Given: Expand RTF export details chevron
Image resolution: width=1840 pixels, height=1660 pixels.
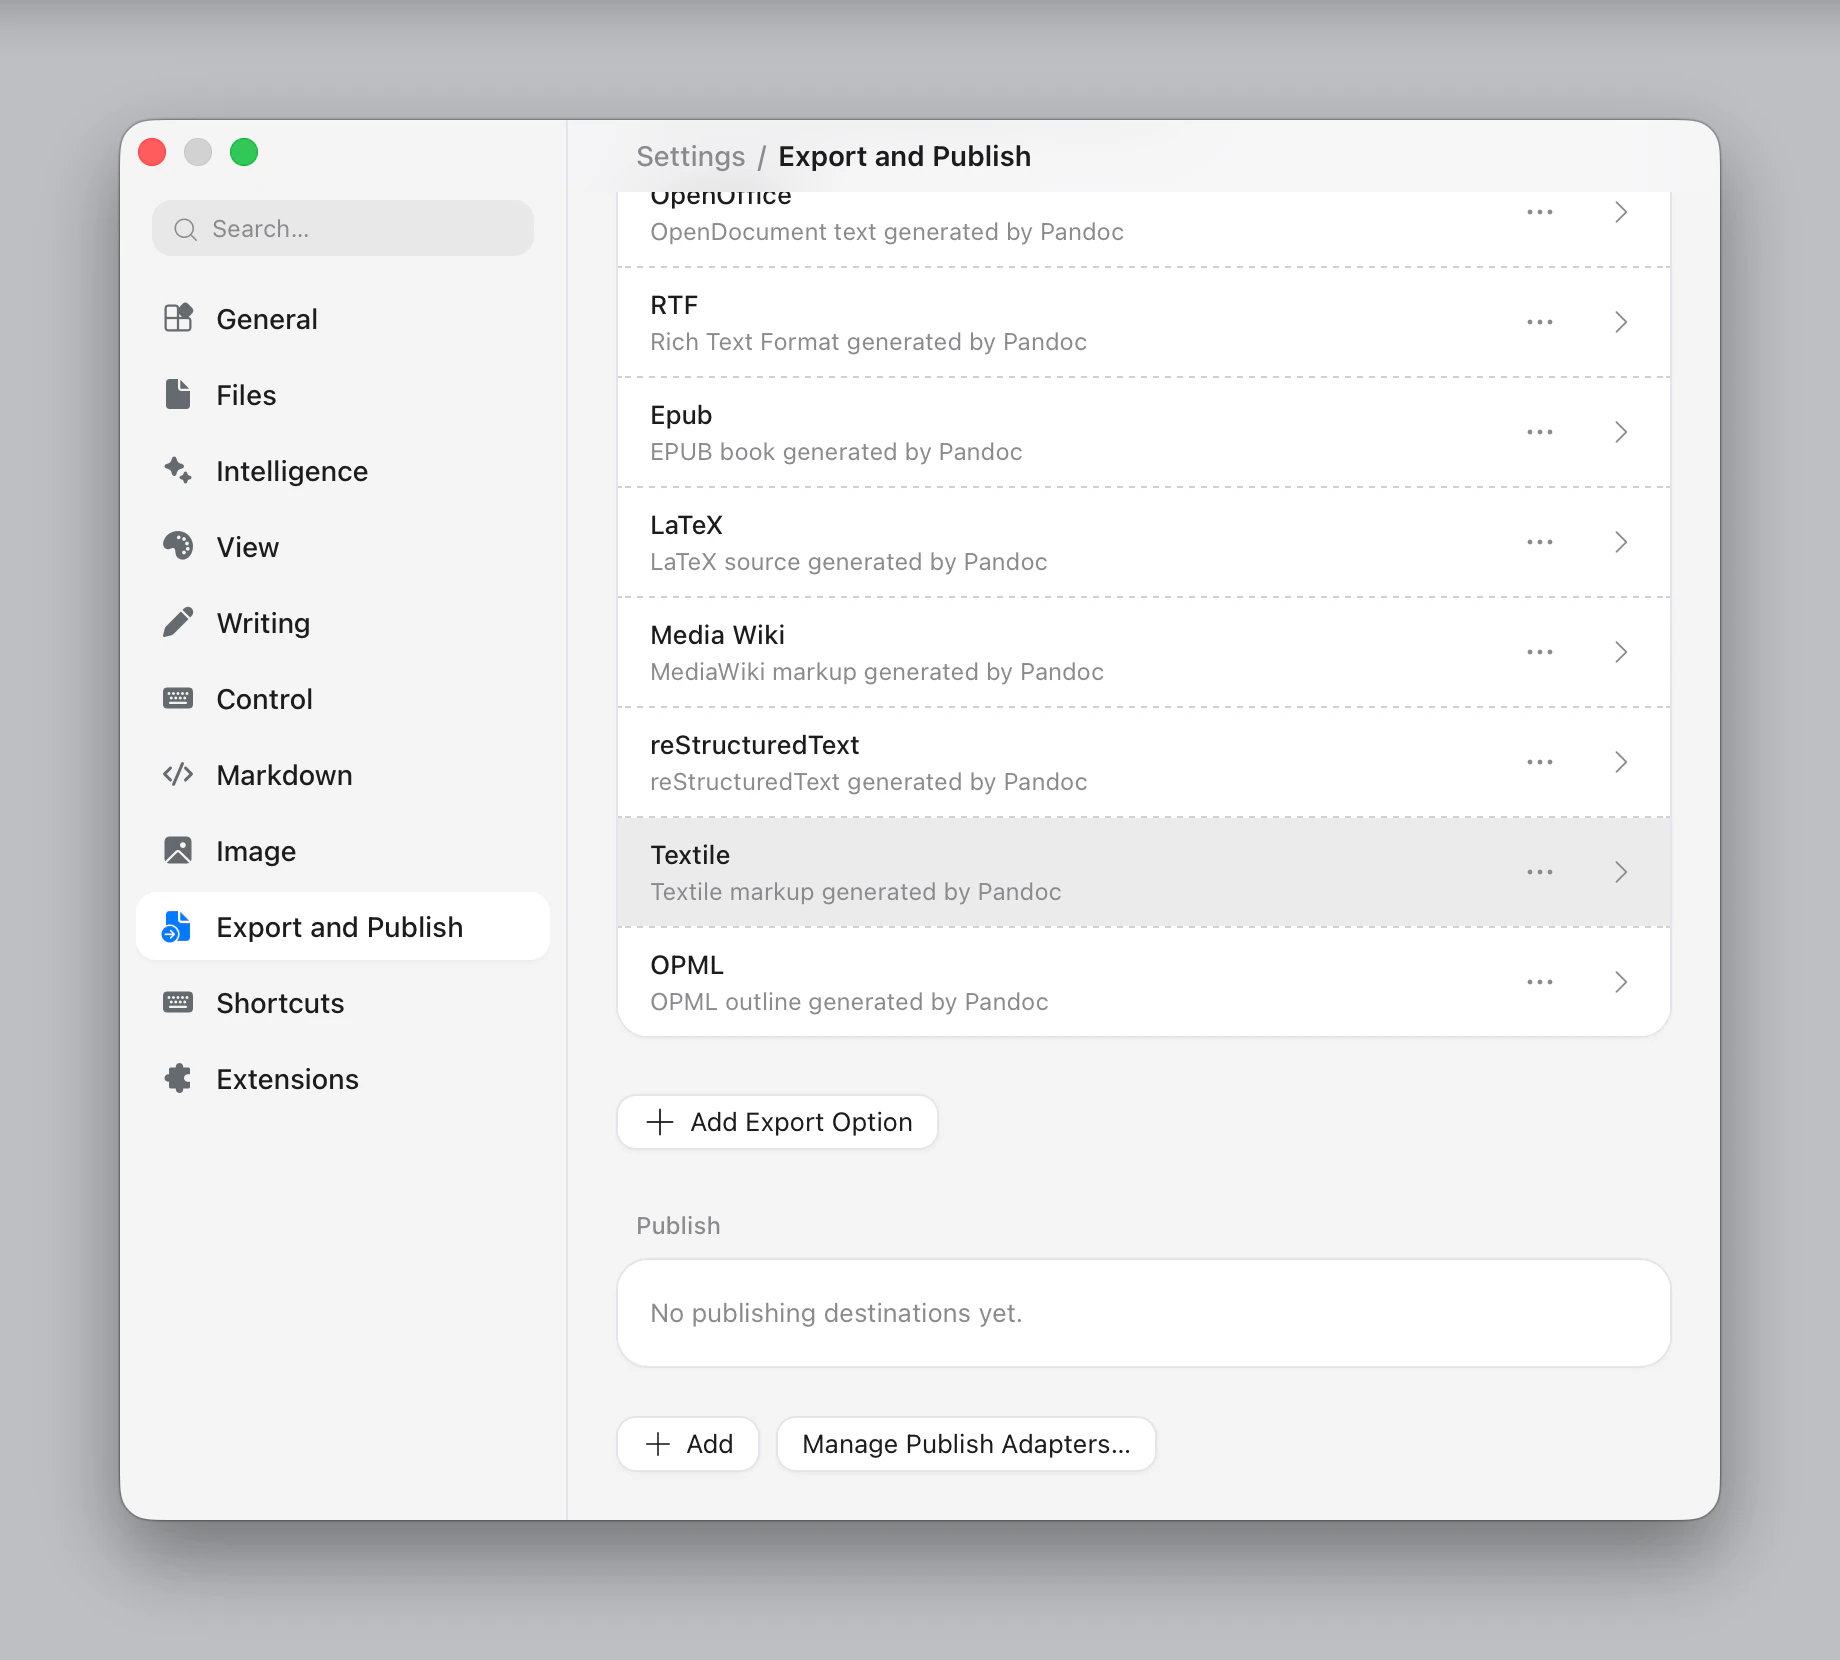Looking at the screenshot, I should click(1621, 322).
